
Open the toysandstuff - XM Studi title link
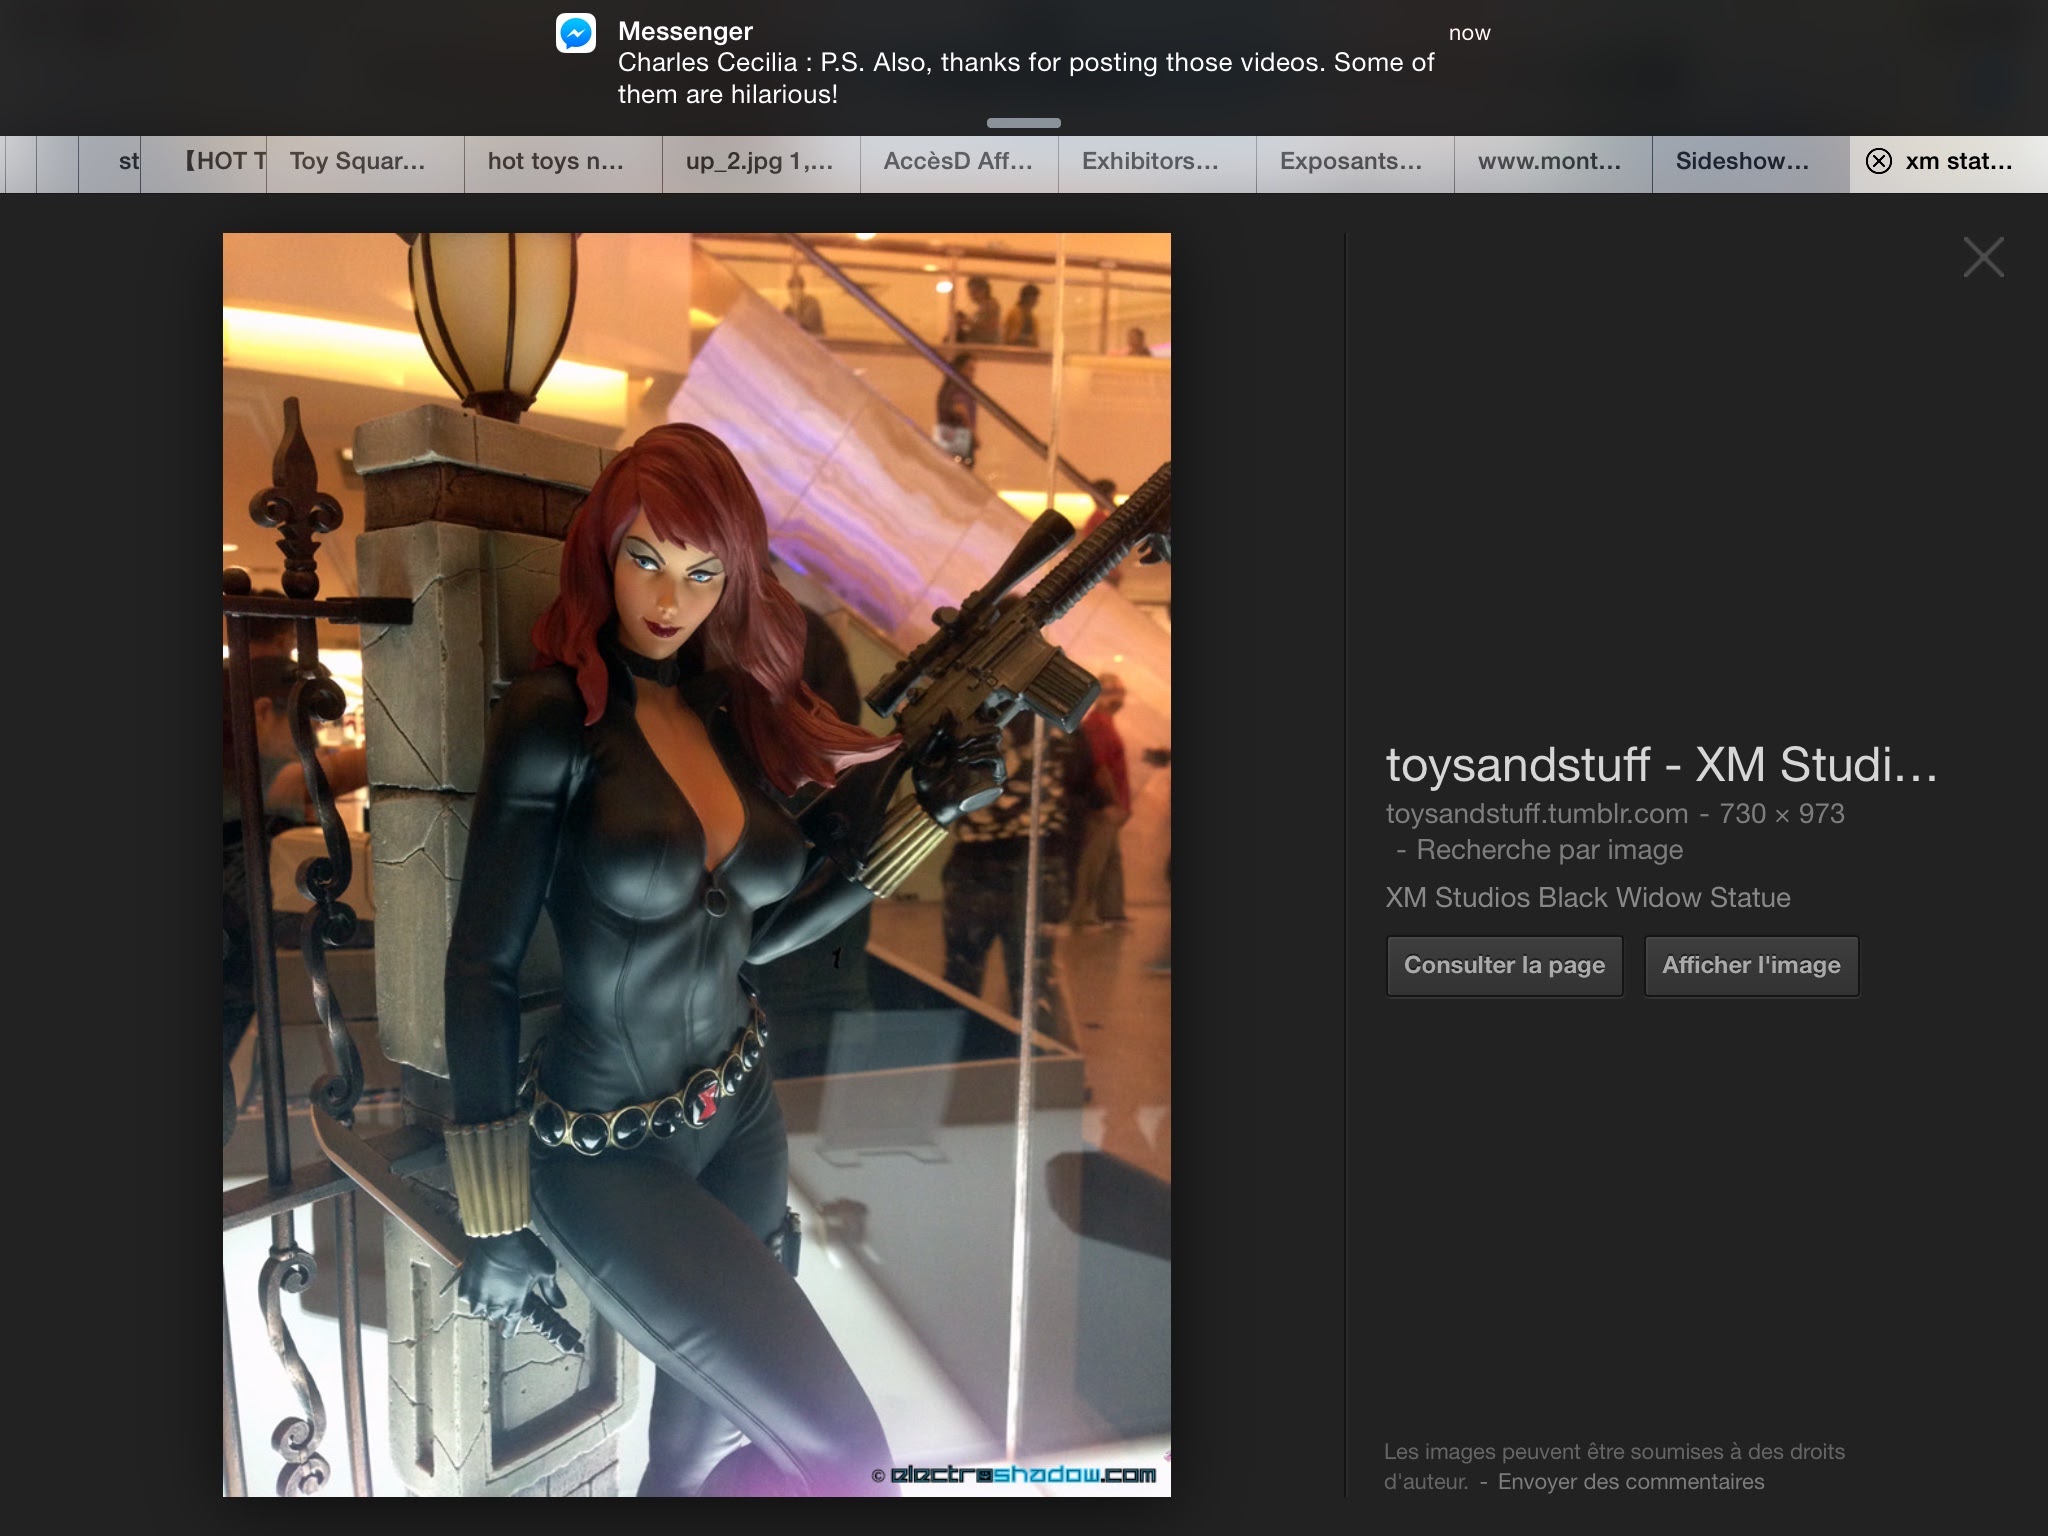pyautogui.click(x=1661, y=765)
